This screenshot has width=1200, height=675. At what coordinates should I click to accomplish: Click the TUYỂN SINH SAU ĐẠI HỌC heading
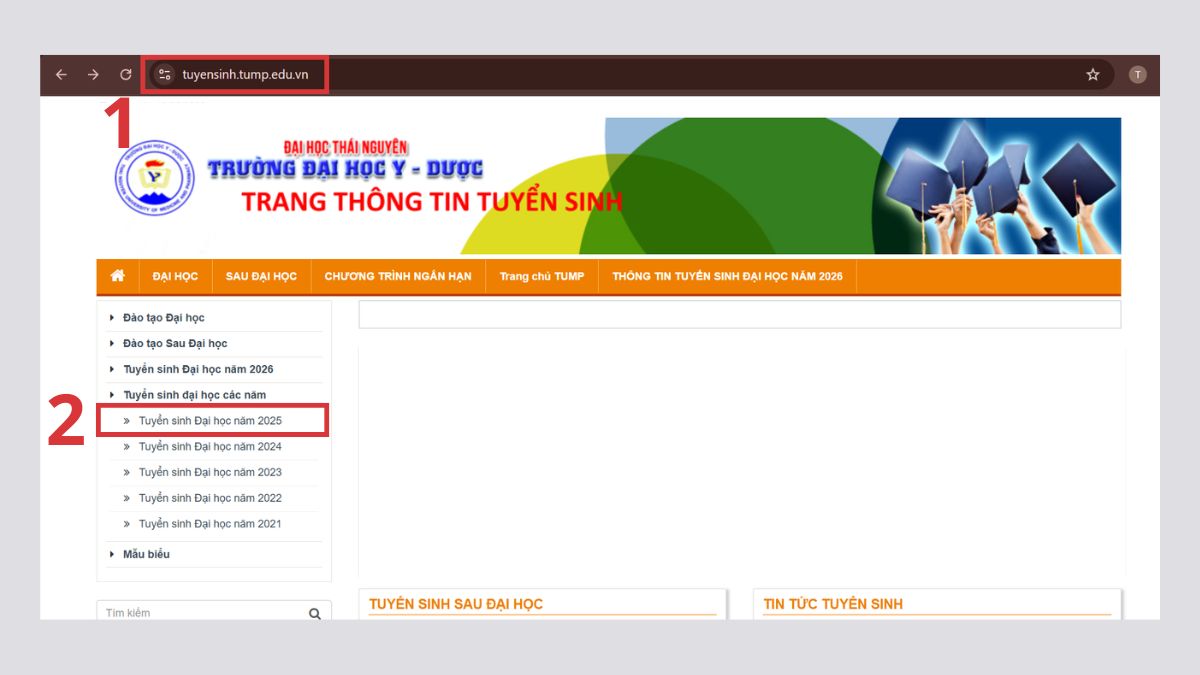point(456,604)
